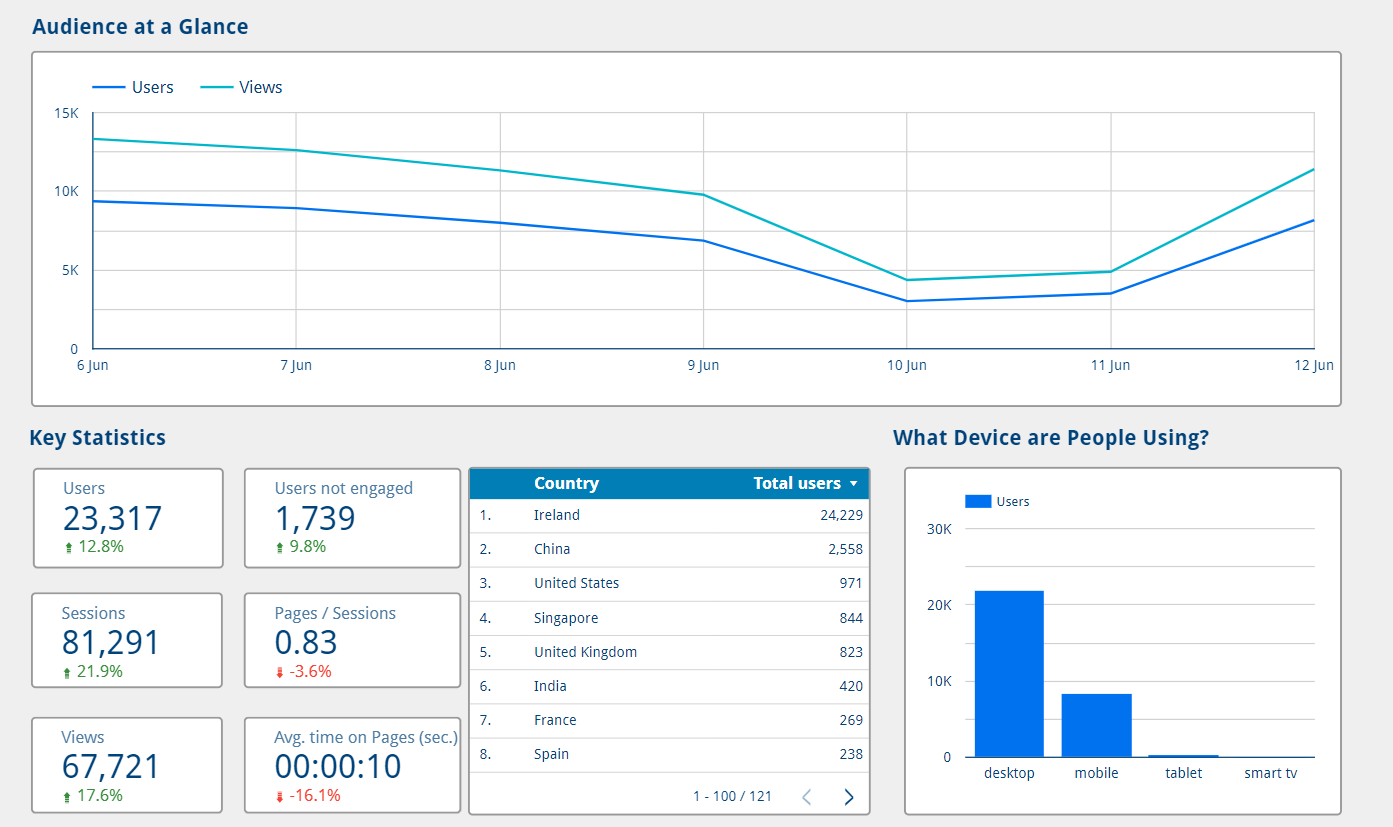The height and width of the screenshot is (827, 1393).
Task: Click the Country column header
Action: (566, 483)
